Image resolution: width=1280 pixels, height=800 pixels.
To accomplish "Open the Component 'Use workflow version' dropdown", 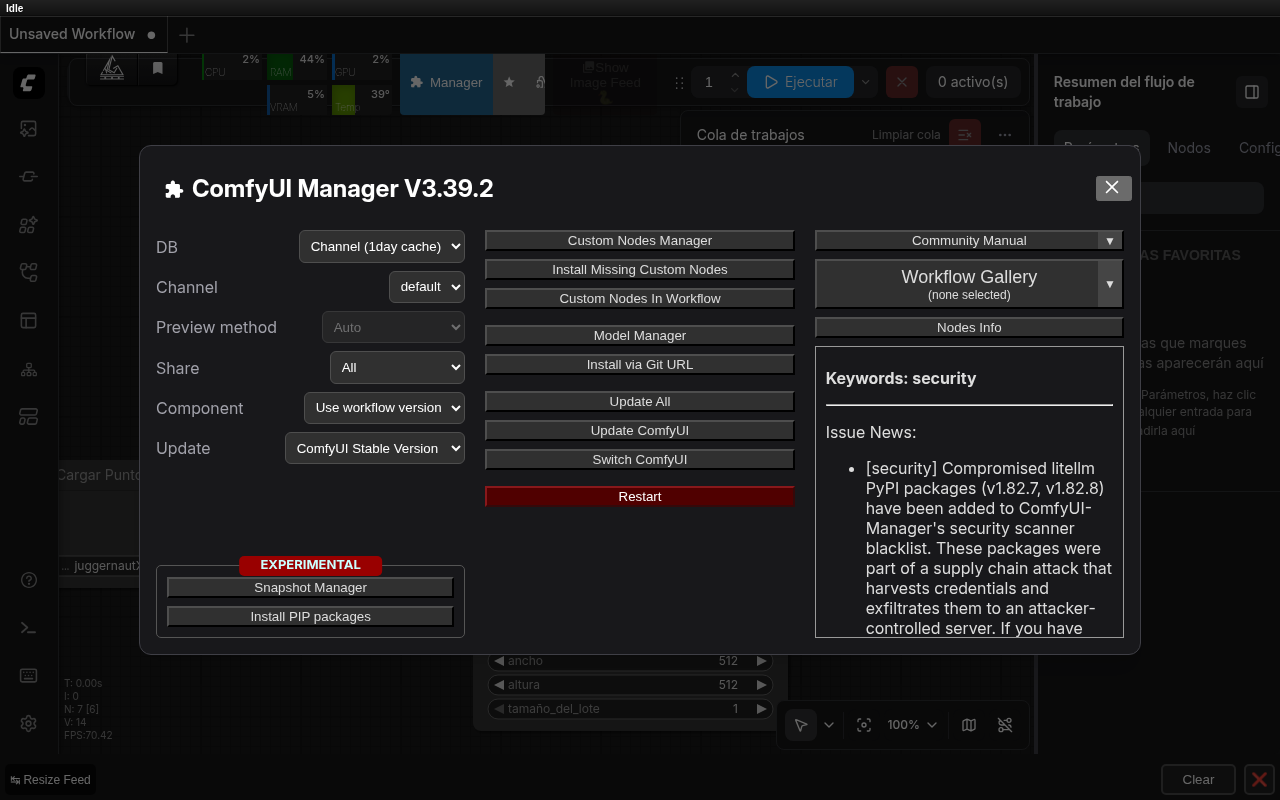I will tap(384, 408).
